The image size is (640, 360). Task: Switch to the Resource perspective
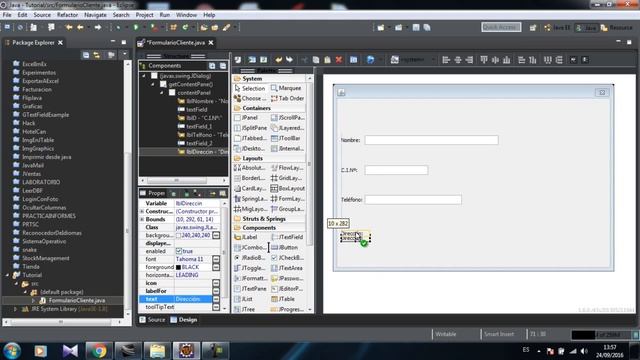[x=616, y=27]
